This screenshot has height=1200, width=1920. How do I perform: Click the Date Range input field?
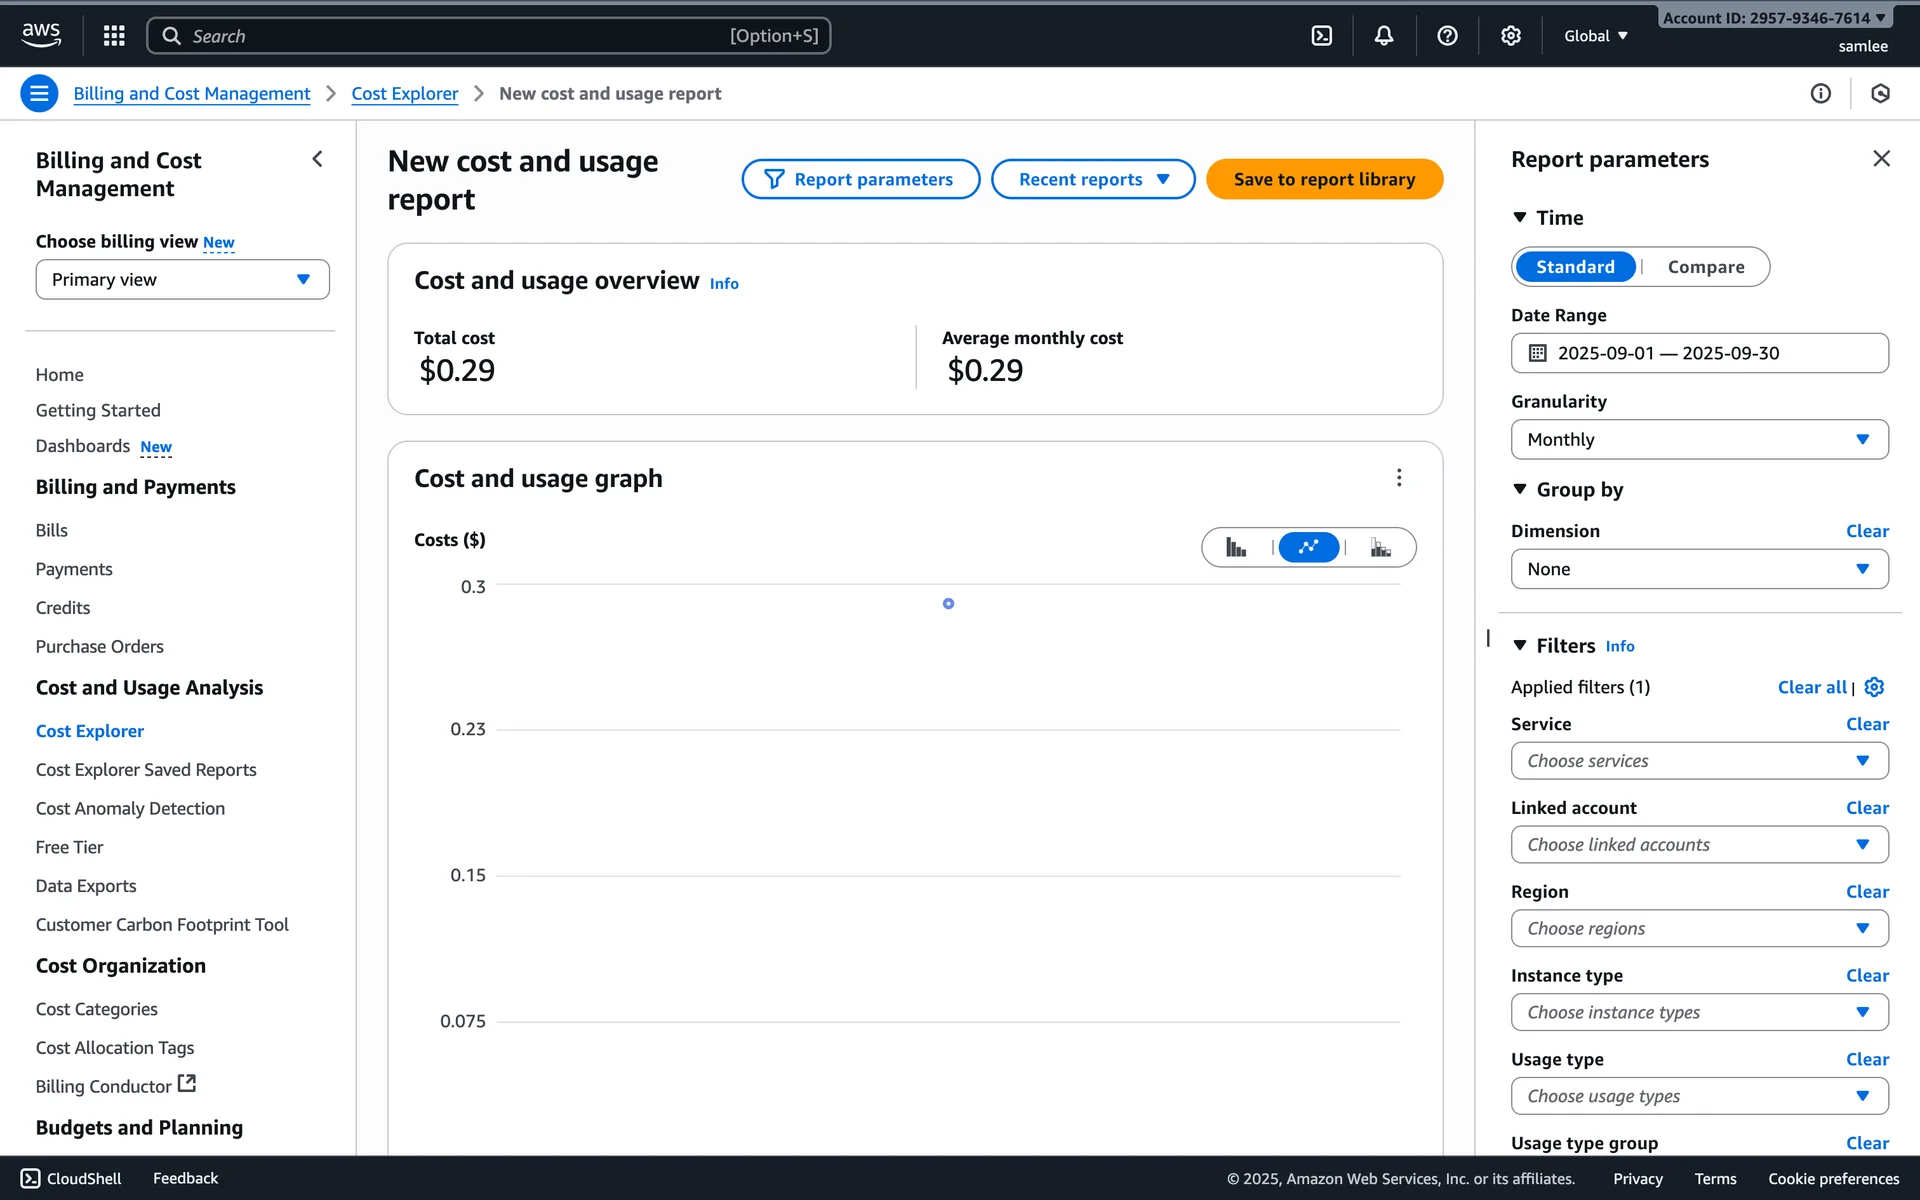pyautogui.click(x=1699, y=353)
